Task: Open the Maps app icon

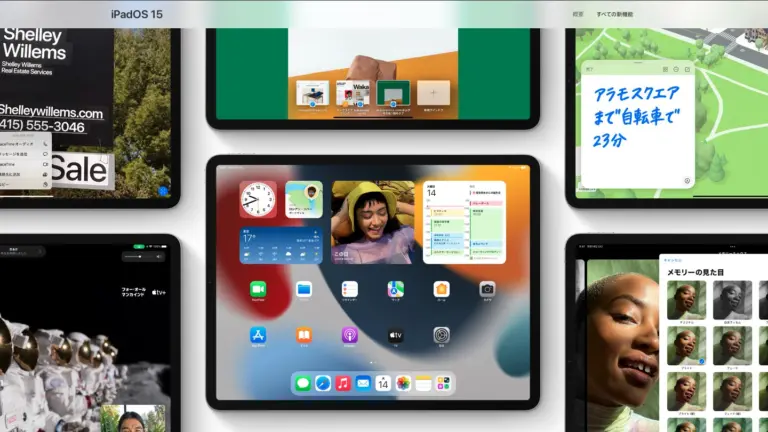Action: pyautogui.click(x=396, y=289)
